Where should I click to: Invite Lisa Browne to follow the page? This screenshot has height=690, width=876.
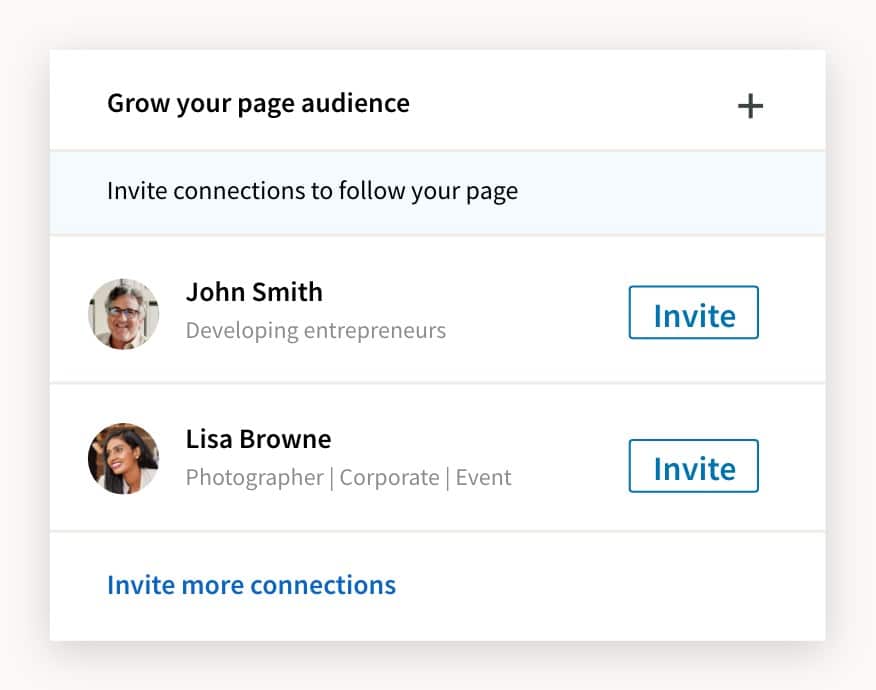[x=693, y=466]
